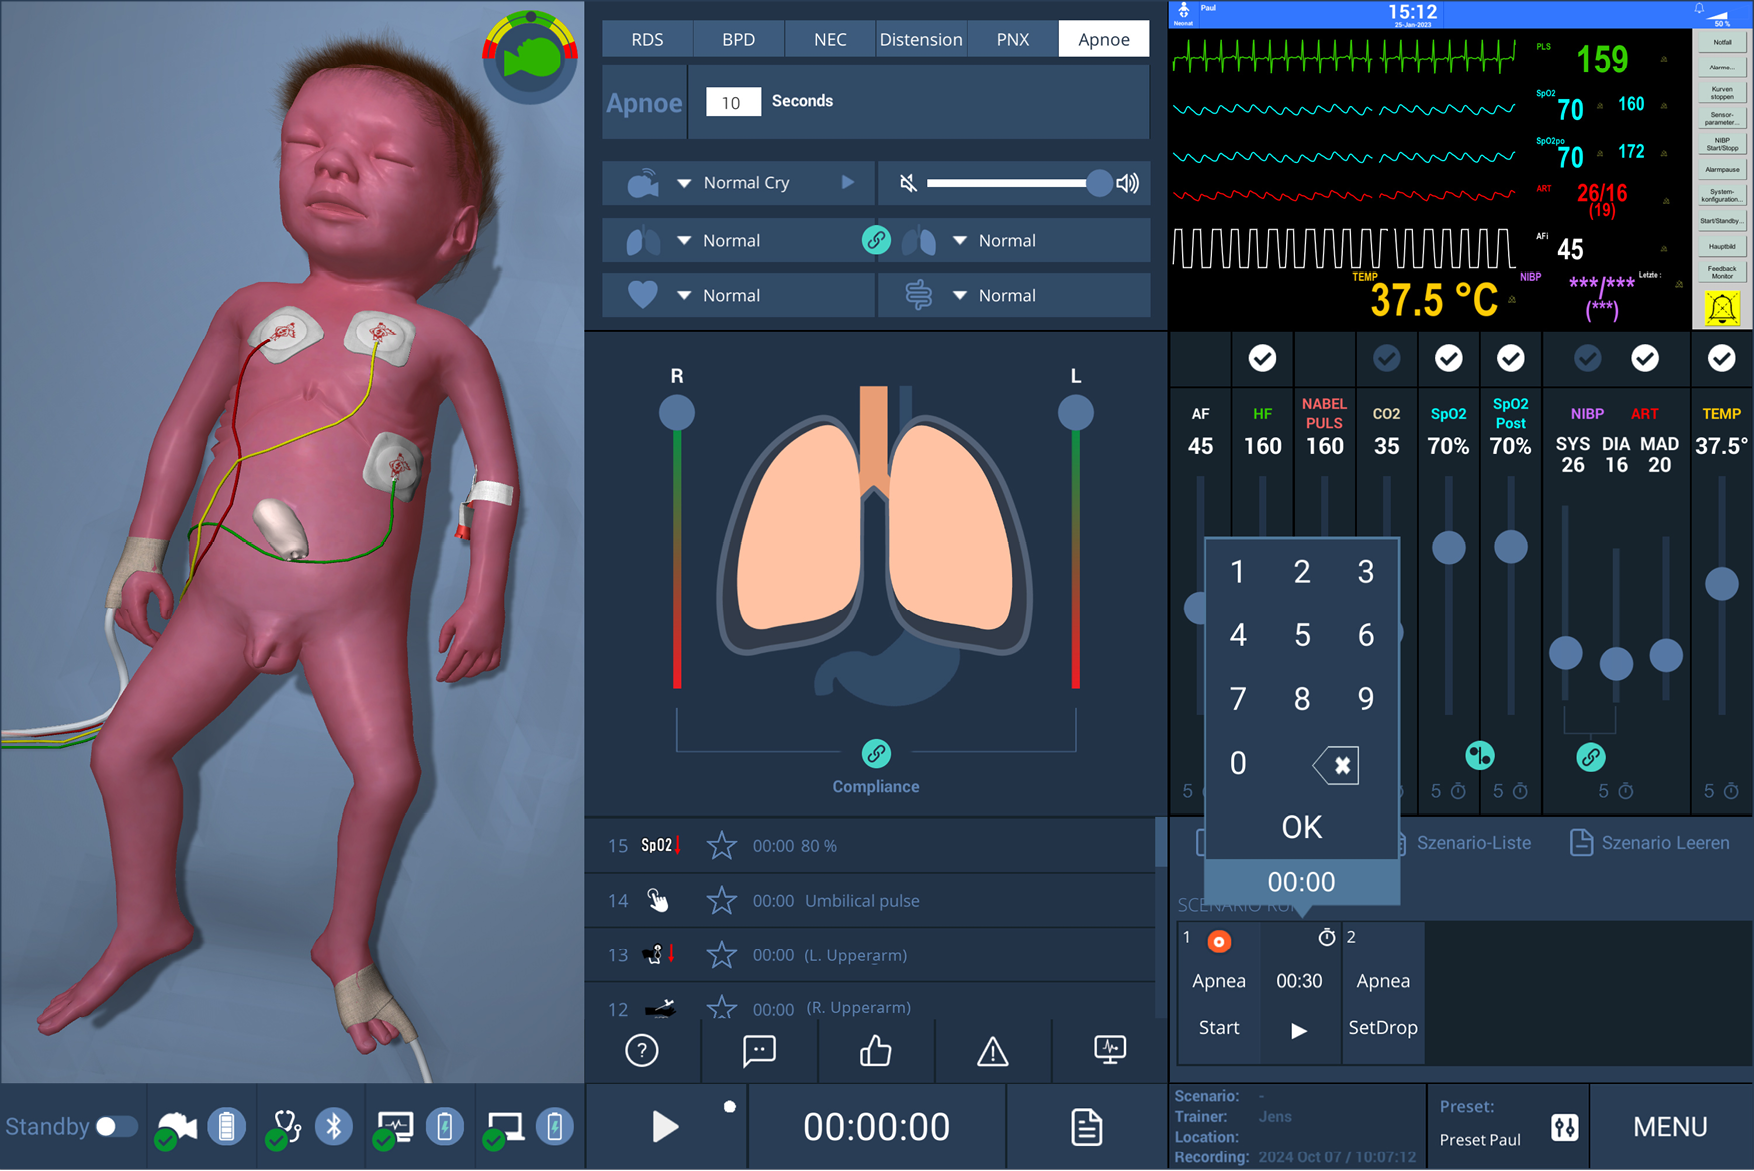The width and height of the screenshot is (1754, 1171).
Task: Click the thumbs up feedback icon
Action: (876, 1050)
